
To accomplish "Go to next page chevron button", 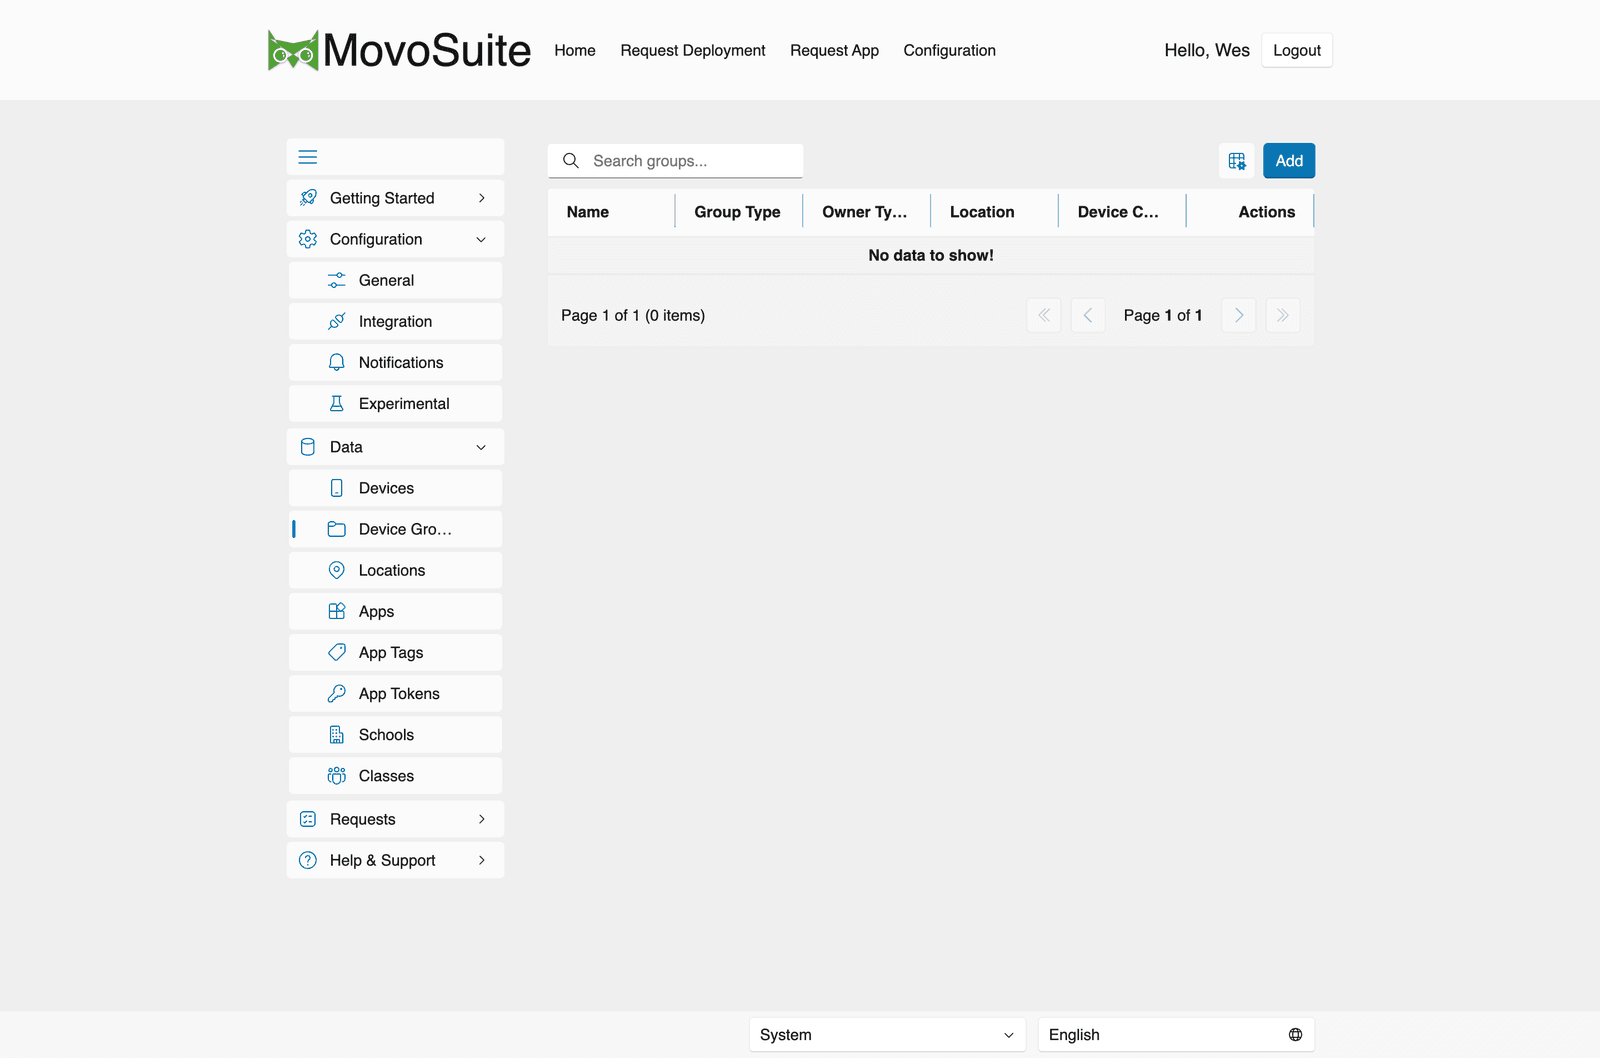I will tap(1239, 315).
